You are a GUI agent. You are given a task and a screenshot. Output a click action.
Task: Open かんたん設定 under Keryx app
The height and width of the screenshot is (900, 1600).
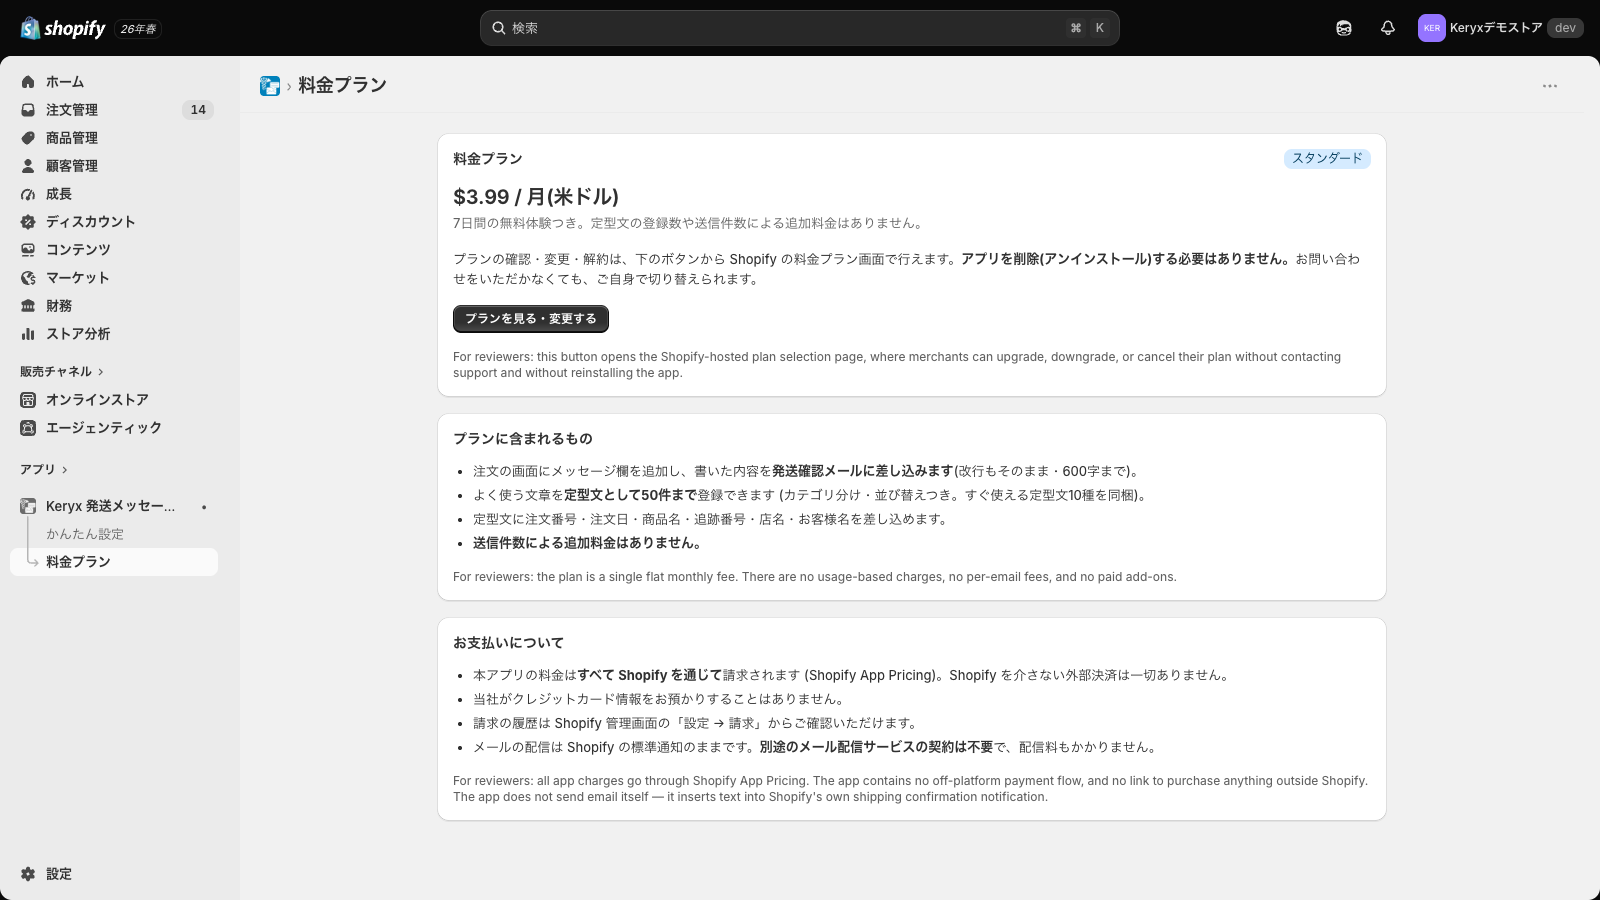(85, 534)
